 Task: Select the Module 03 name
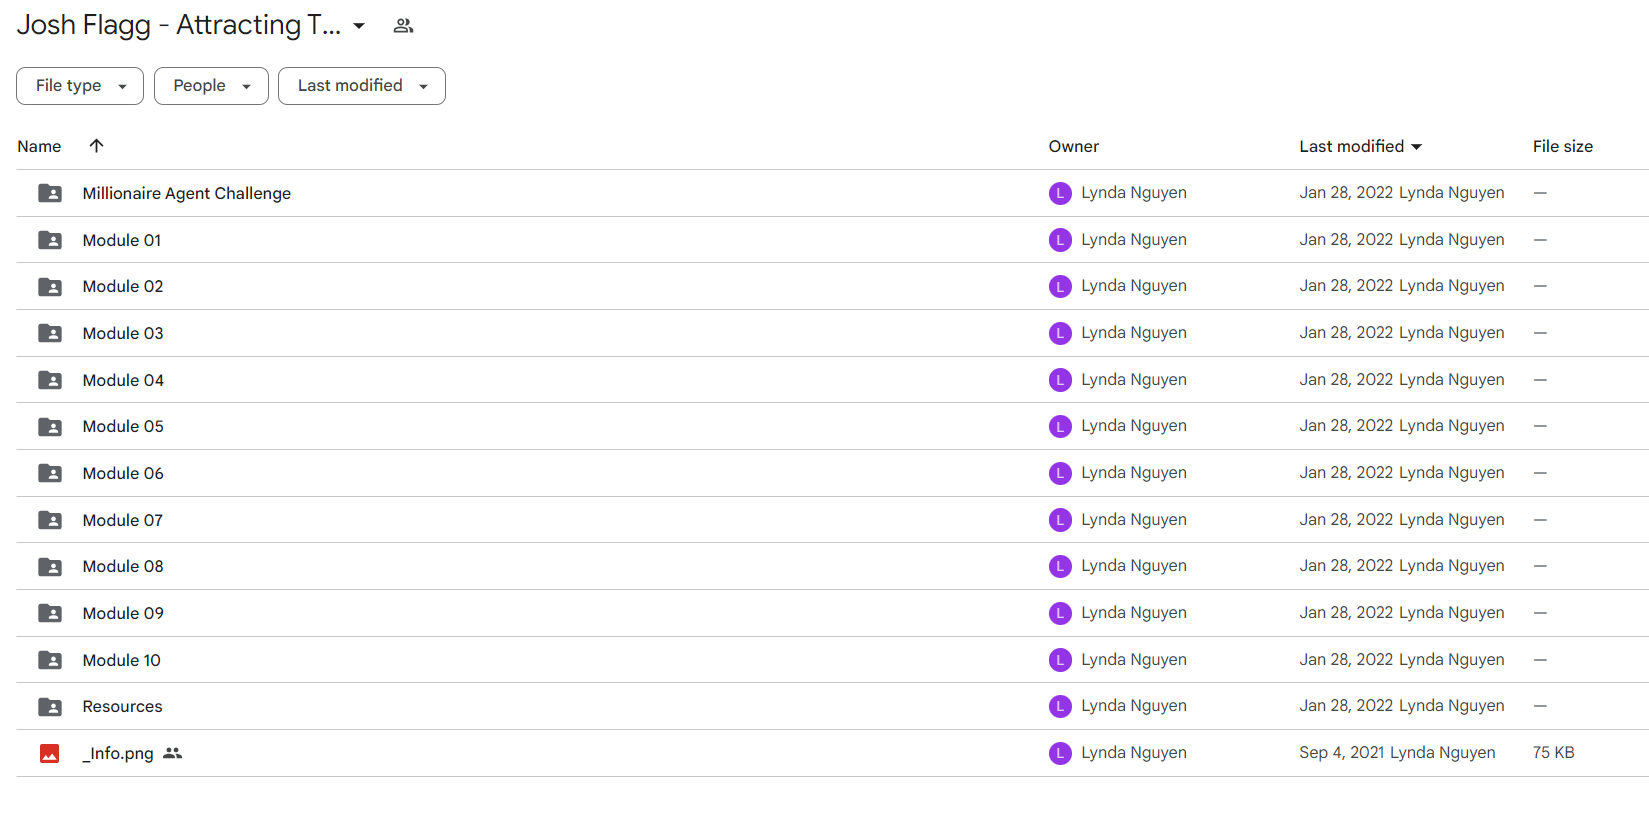[123, 333]
